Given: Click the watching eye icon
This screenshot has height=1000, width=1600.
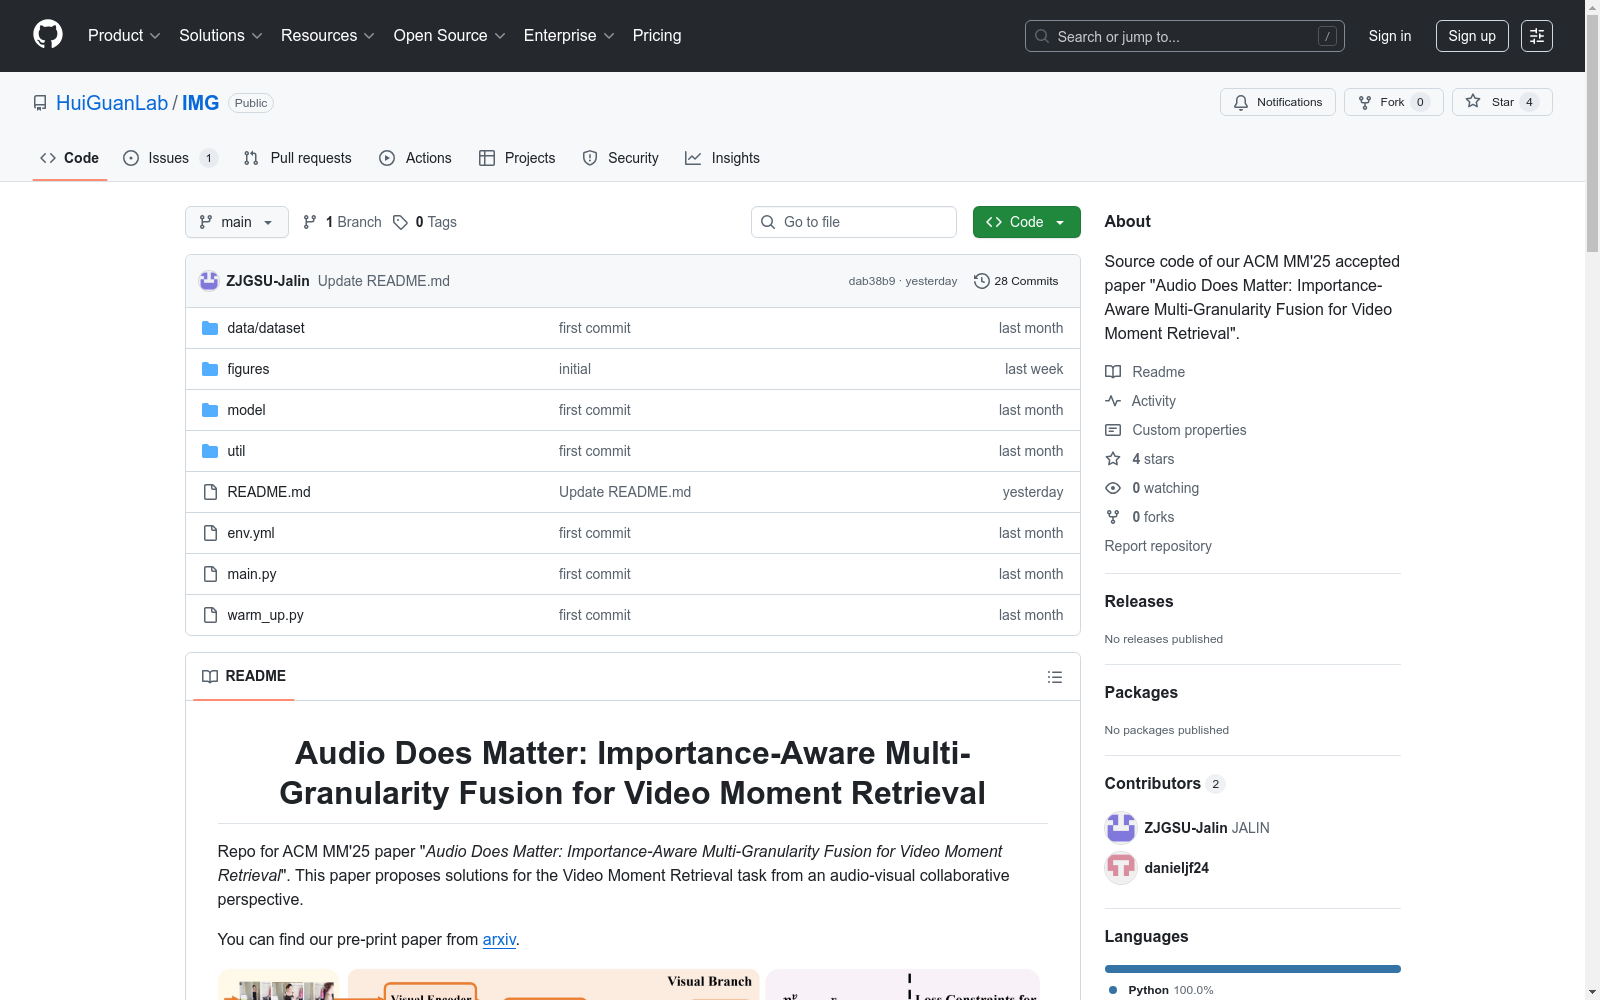Looking at the screenshot, I should click(1113, 488).
